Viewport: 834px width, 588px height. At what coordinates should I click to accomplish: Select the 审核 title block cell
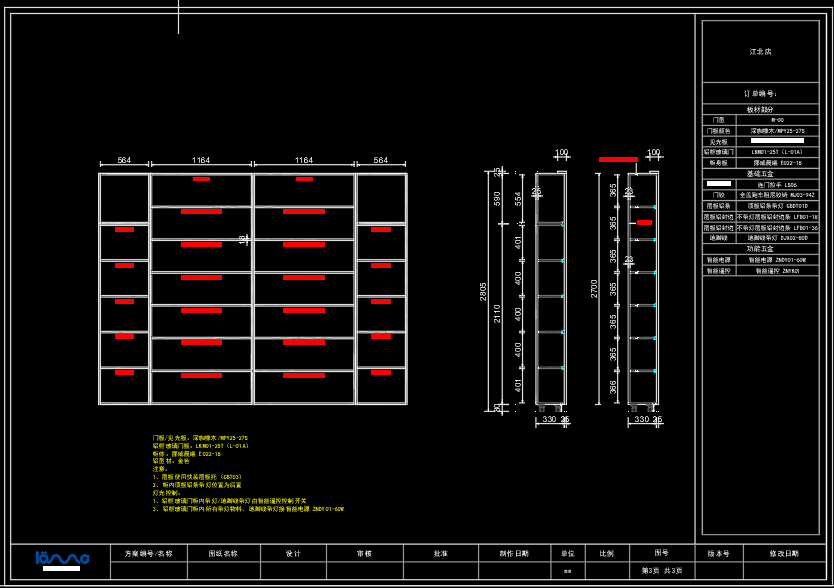(364, 553)
